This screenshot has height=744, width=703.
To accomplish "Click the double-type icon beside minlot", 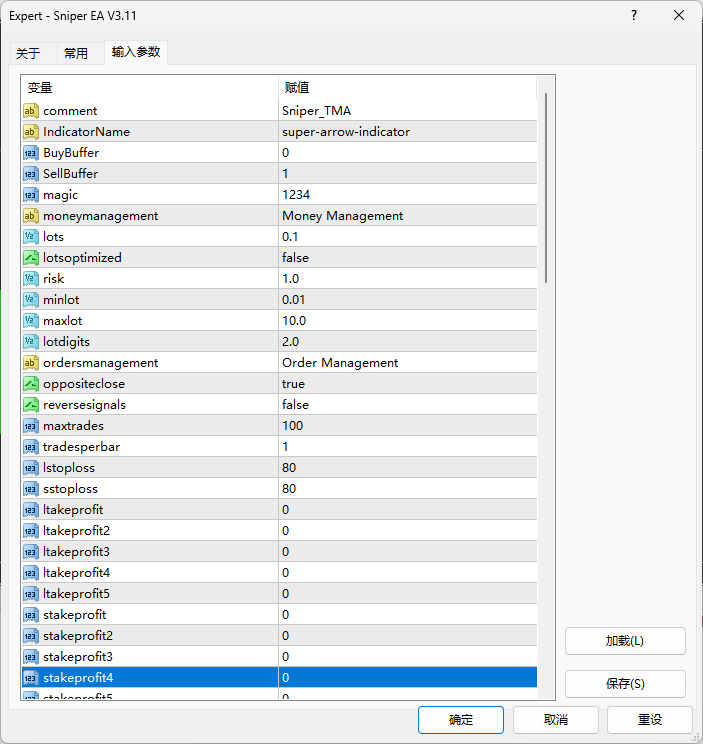I will click(x=31, y=300).
